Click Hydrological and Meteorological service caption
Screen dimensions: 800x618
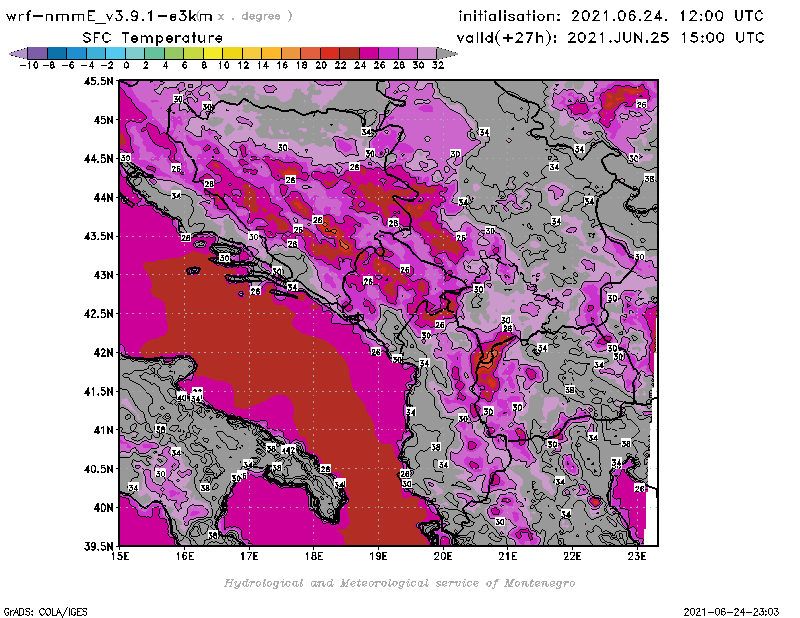399,583
